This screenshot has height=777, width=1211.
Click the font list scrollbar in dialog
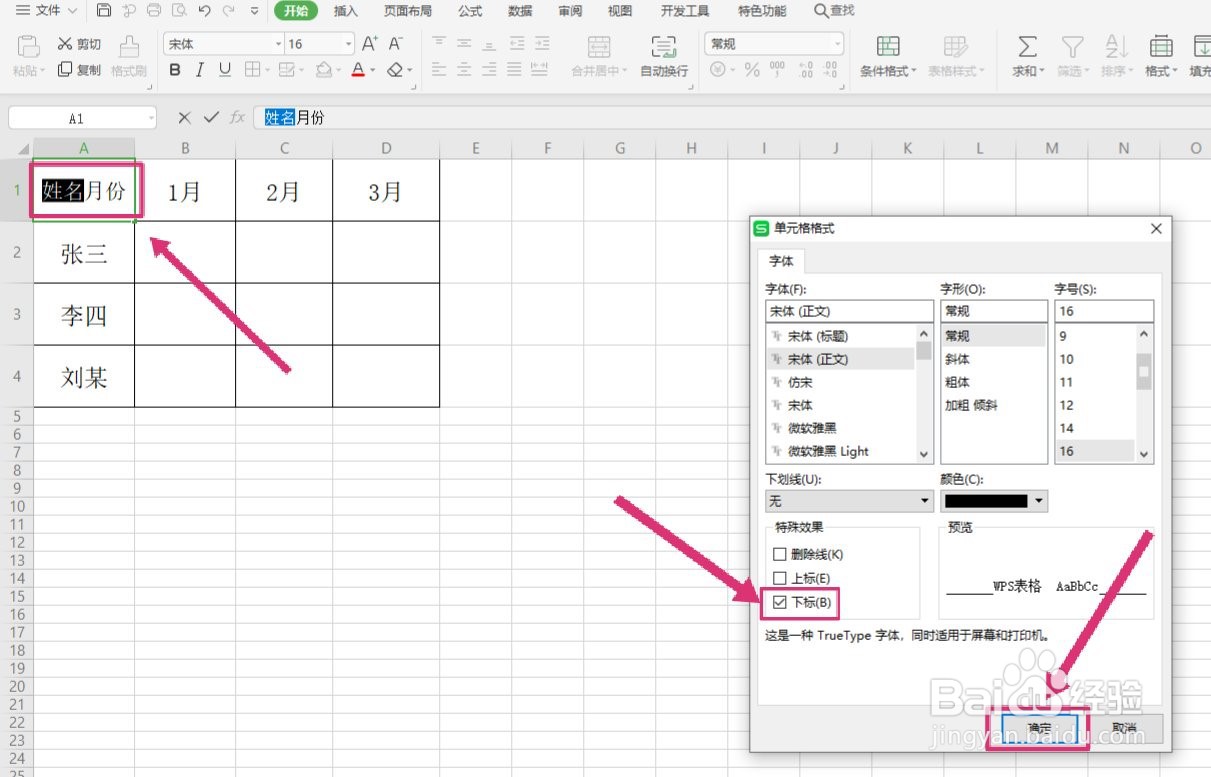(x=924, y=393)
